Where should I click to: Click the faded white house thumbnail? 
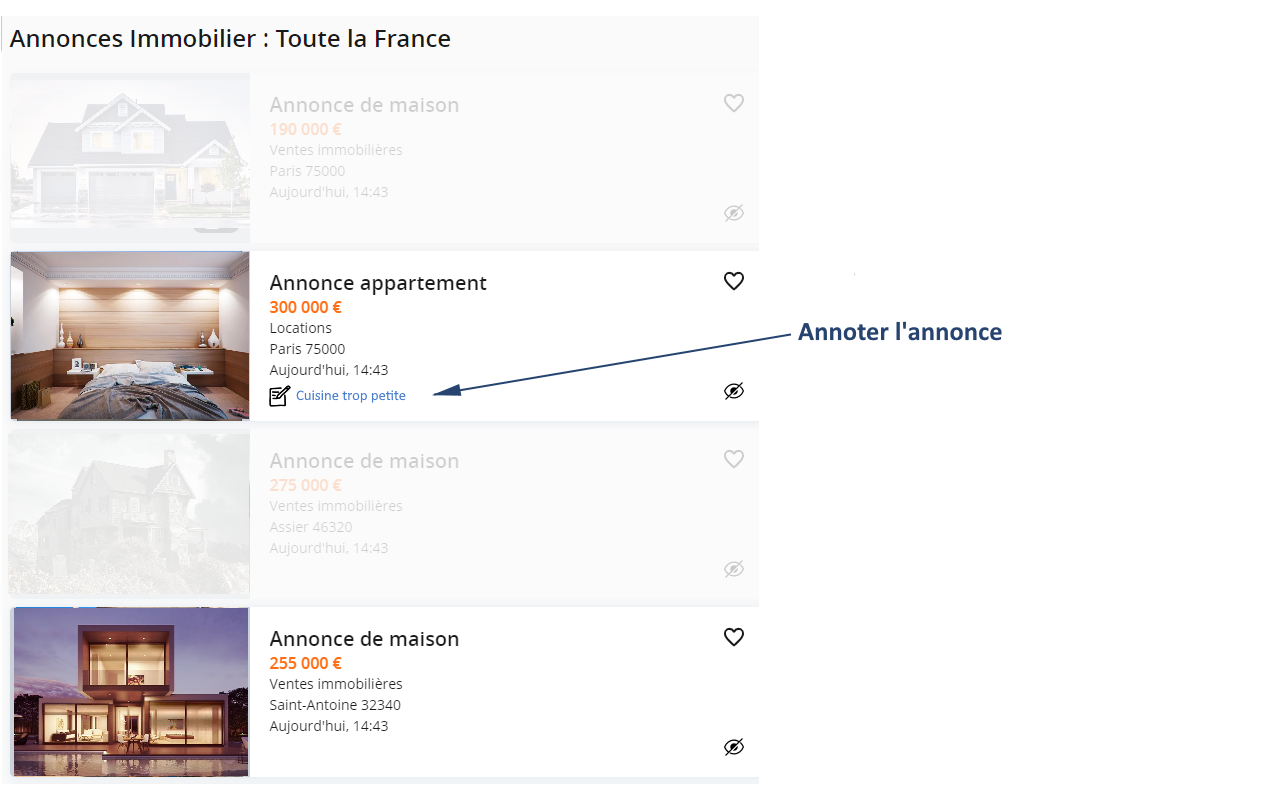[x=130, y=152]
